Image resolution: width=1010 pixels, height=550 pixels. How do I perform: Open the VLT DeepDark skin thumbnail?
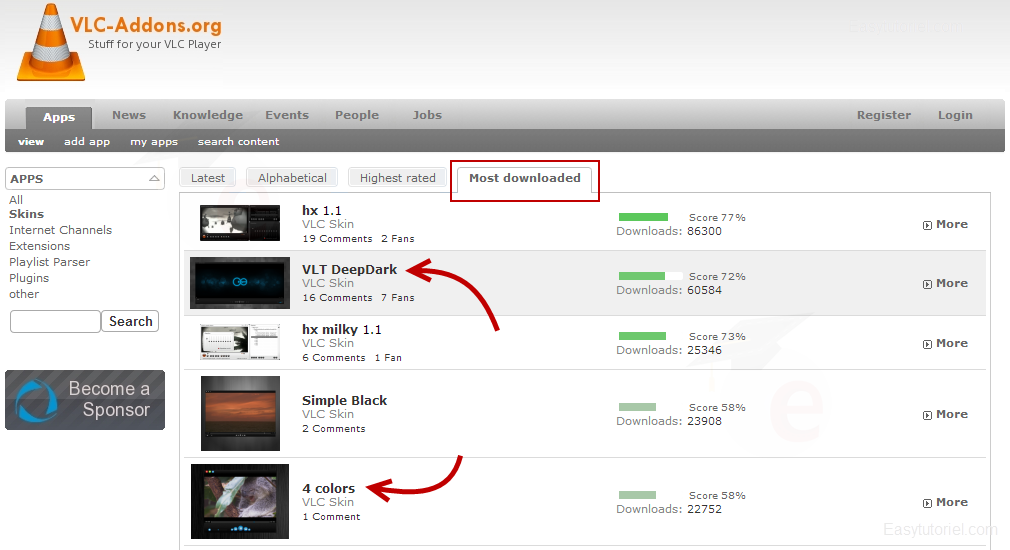pyautogui.click(x=240, y=283)
